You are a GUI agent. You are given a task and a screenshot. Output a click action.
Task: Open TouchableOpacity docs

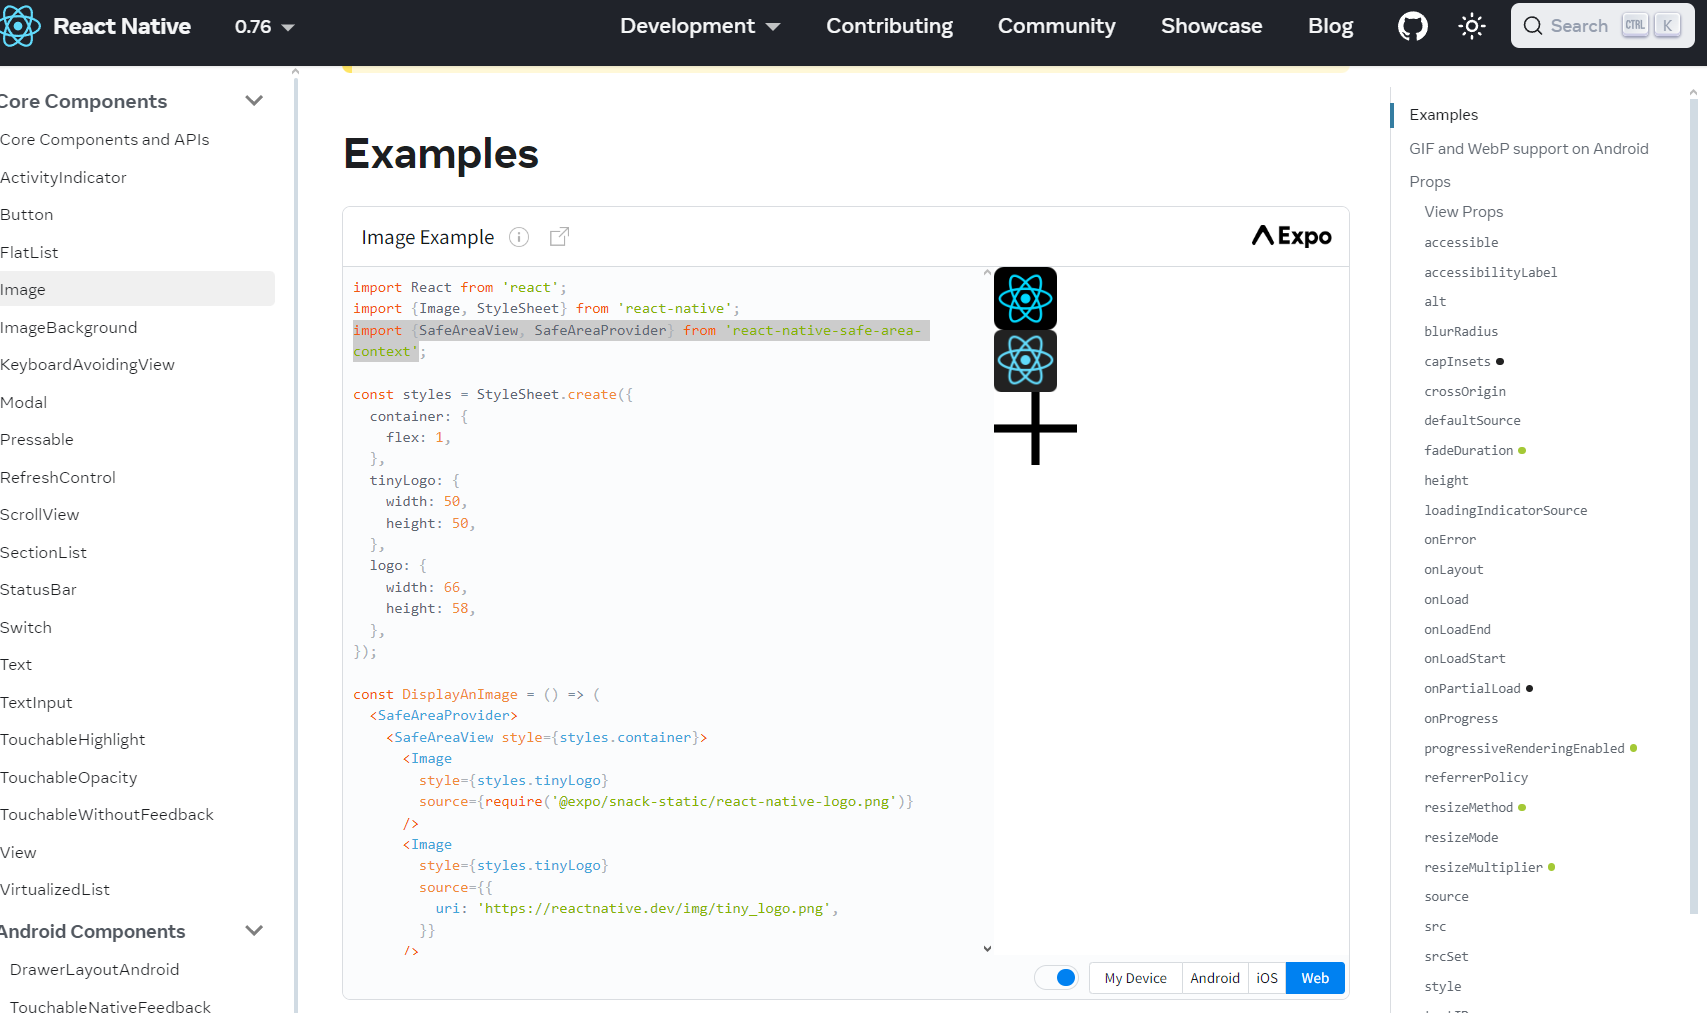coord(69,778)
